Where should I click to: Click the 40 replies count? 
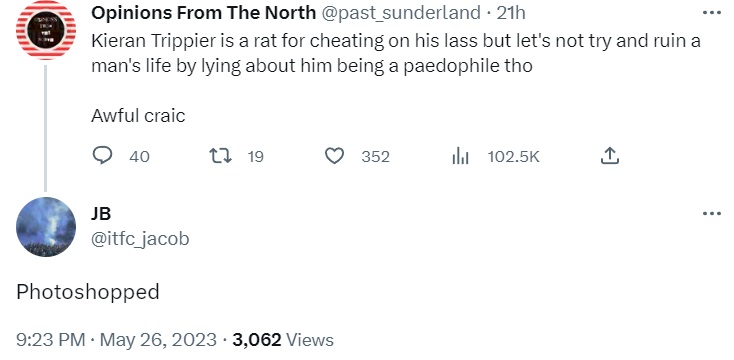(x=139, y=156)
